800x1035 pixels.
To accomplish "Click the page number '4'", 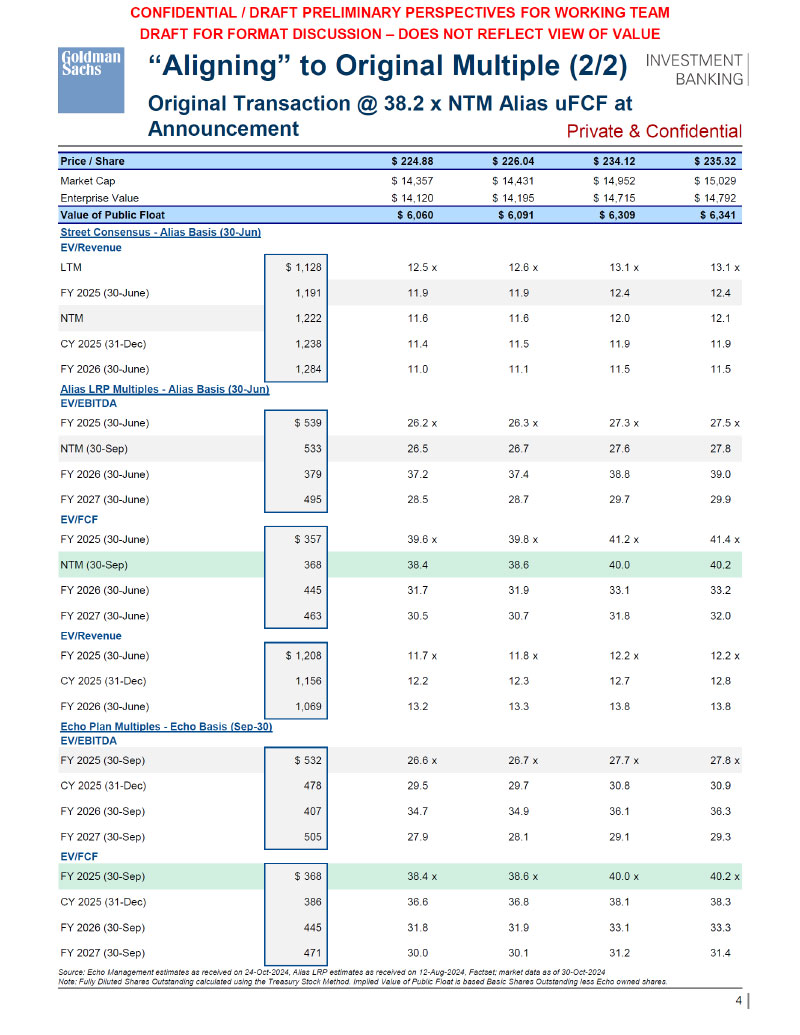I will tap(739, 1000).
